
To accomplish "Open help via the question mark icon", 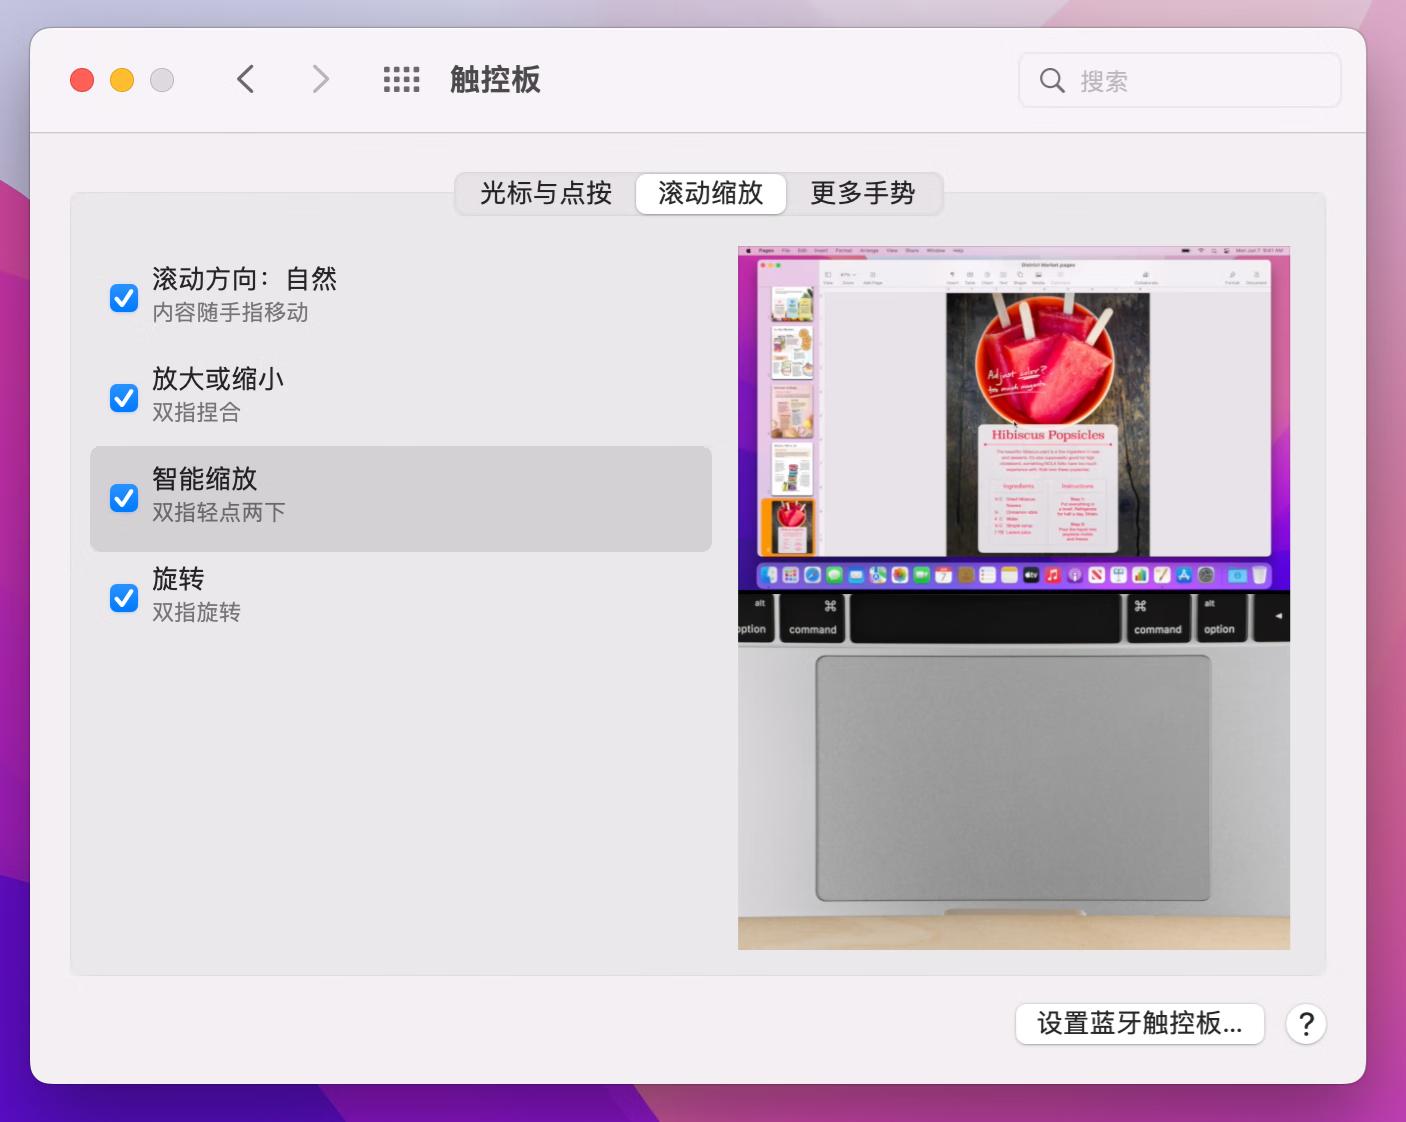I will point(1306,1023).
